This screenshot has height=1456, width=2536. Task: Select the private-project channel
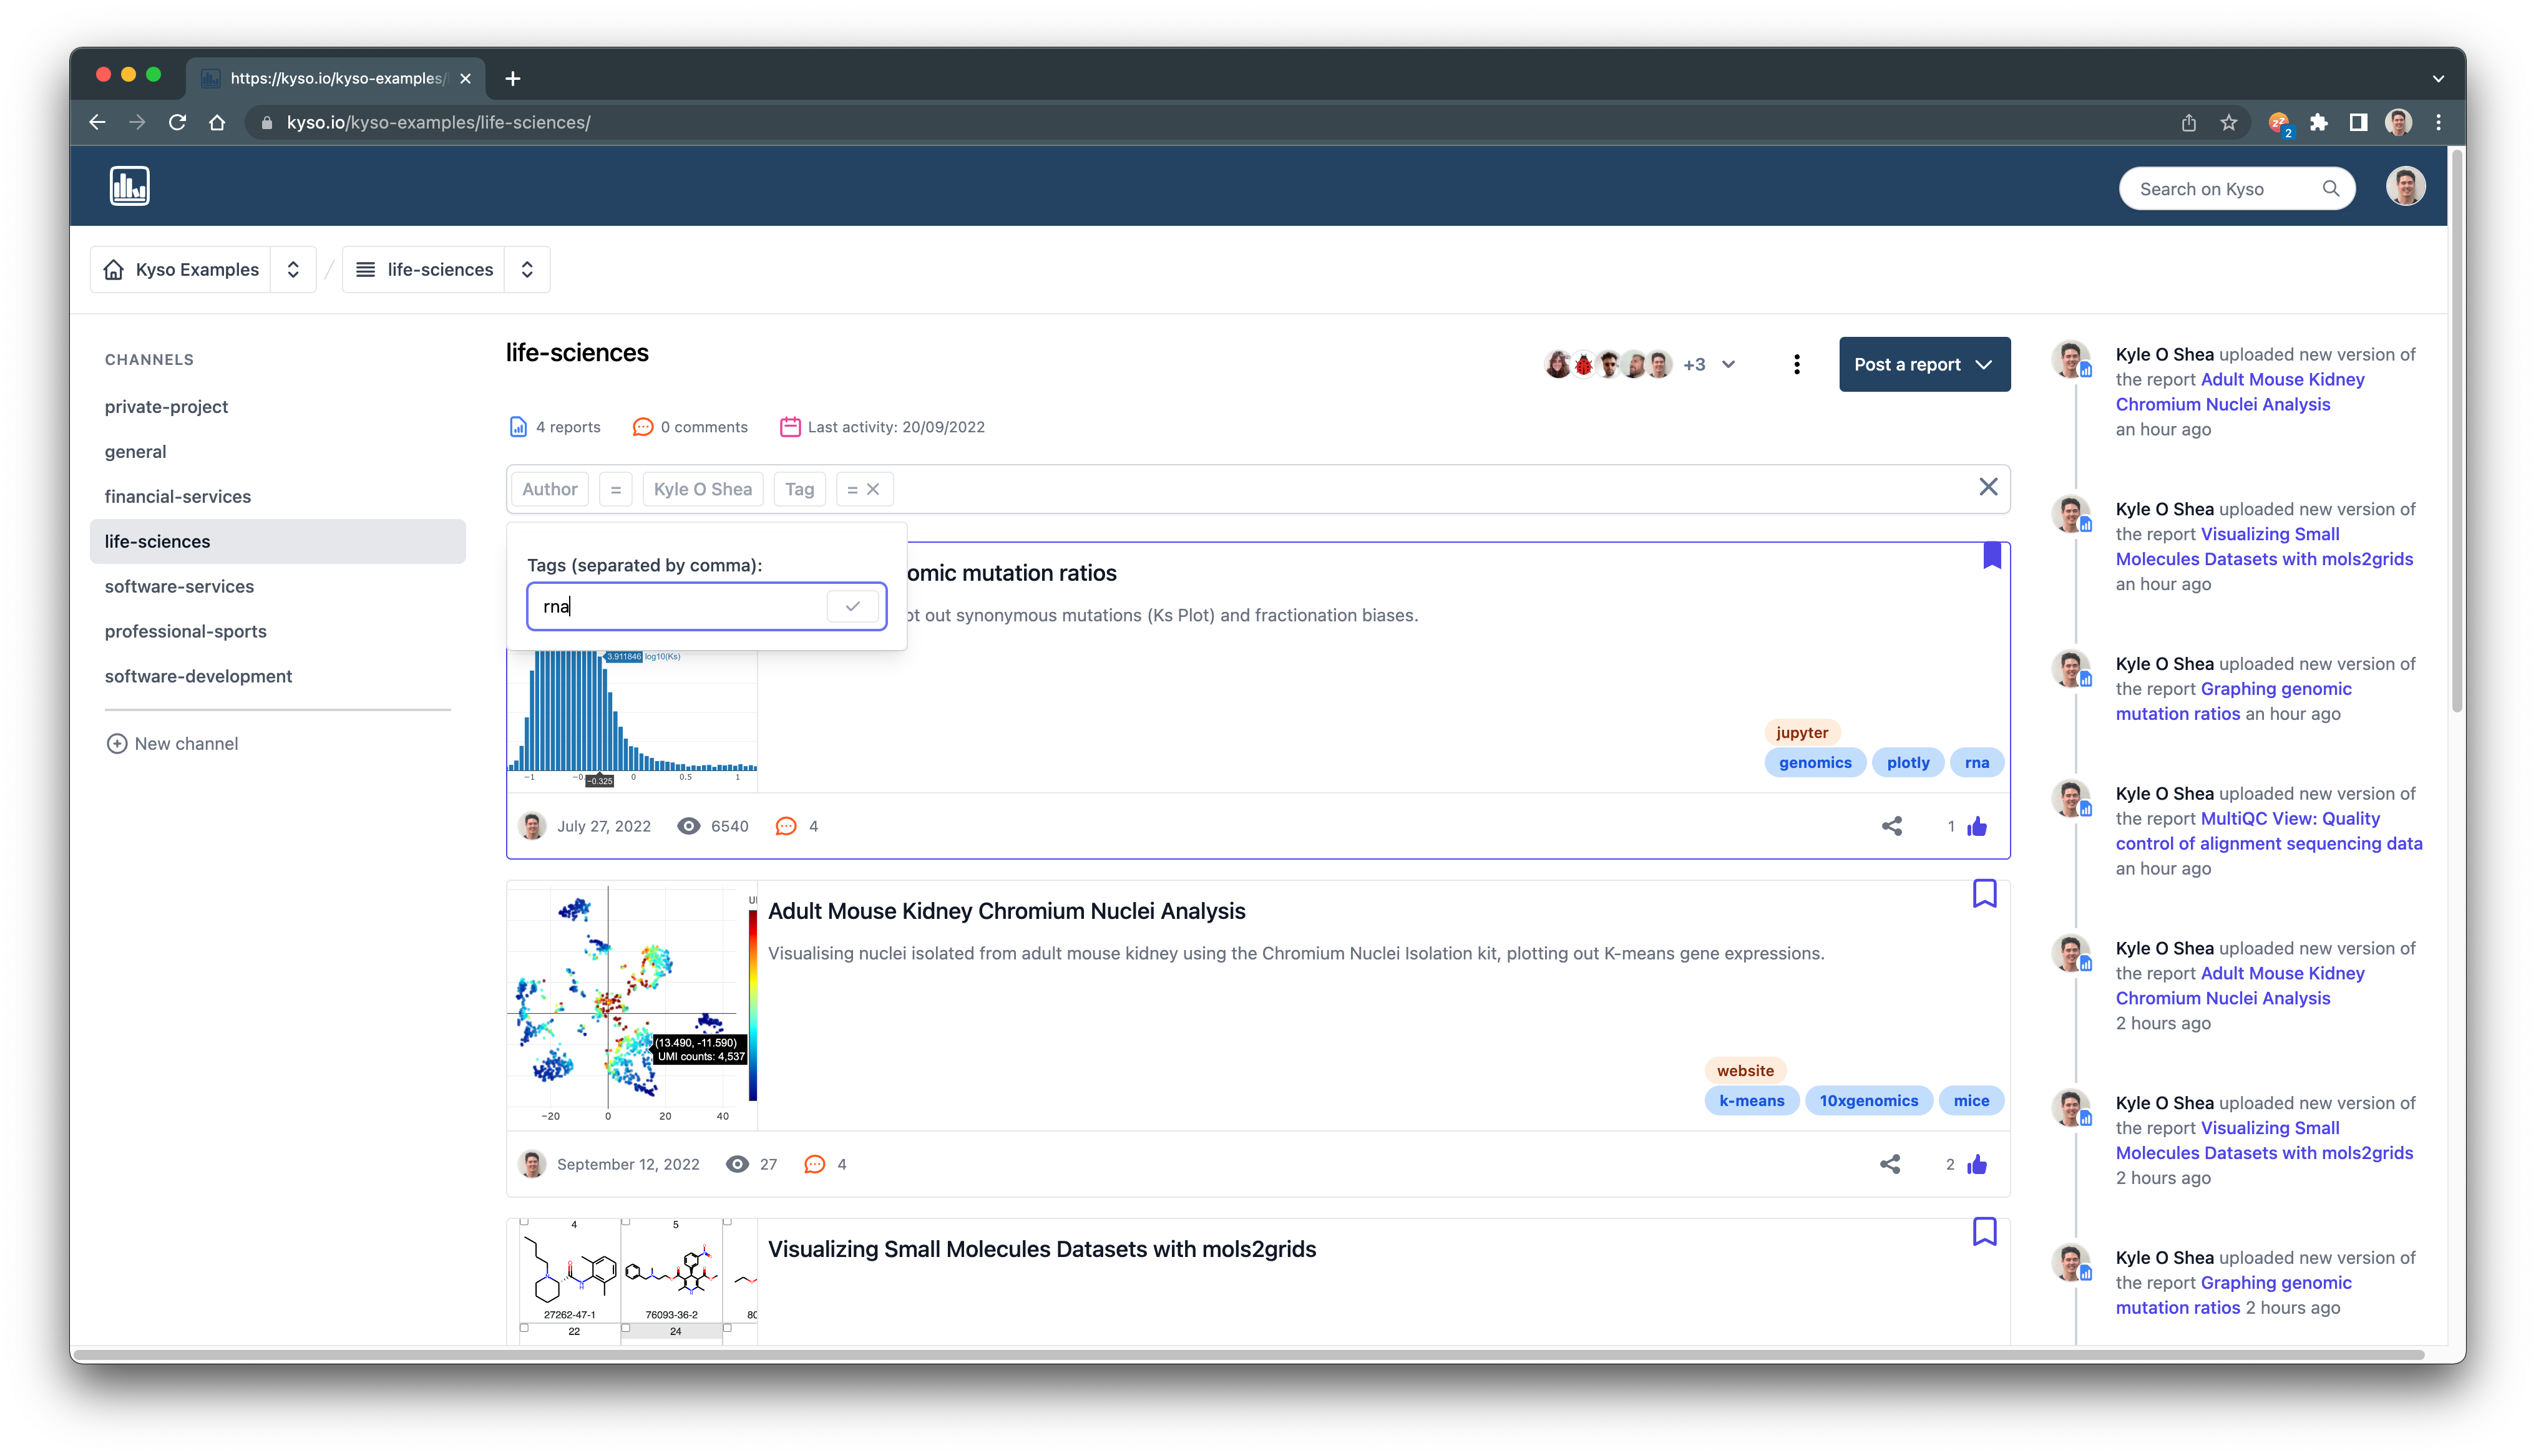[166, 406]
